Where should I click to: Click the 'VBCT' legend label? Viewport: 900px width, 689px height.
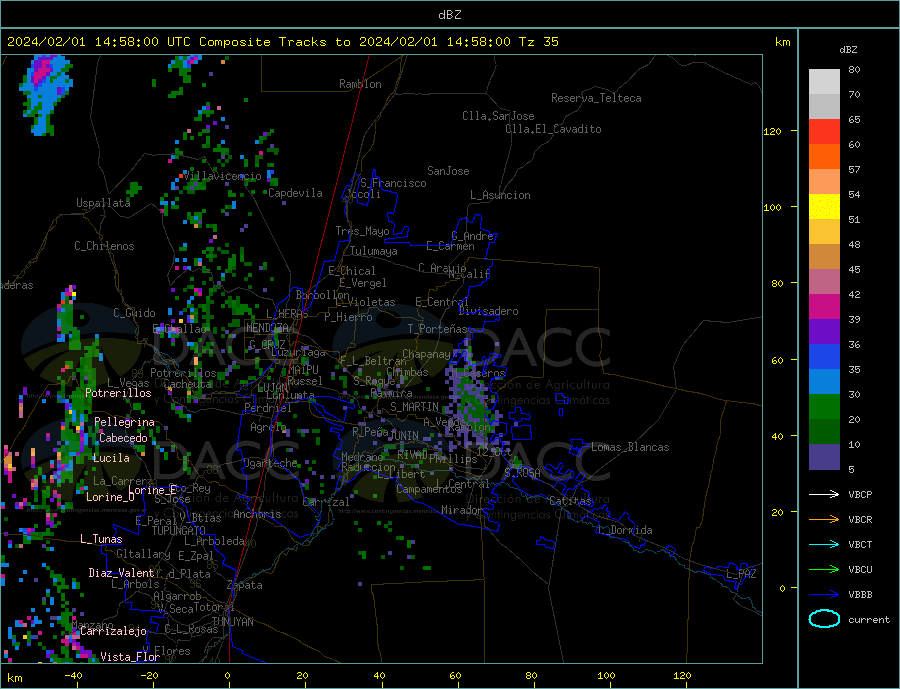pyautogui.click(x=860, y=544)
